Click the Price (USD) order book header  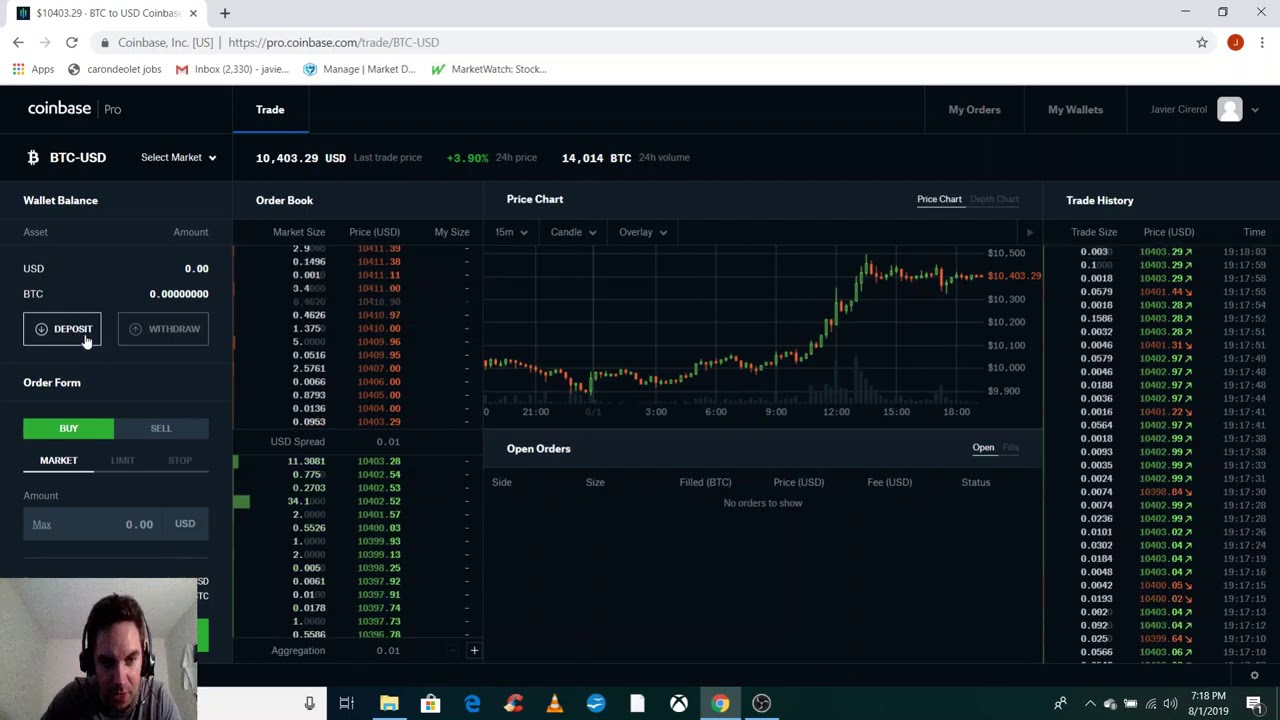point(374,232)
